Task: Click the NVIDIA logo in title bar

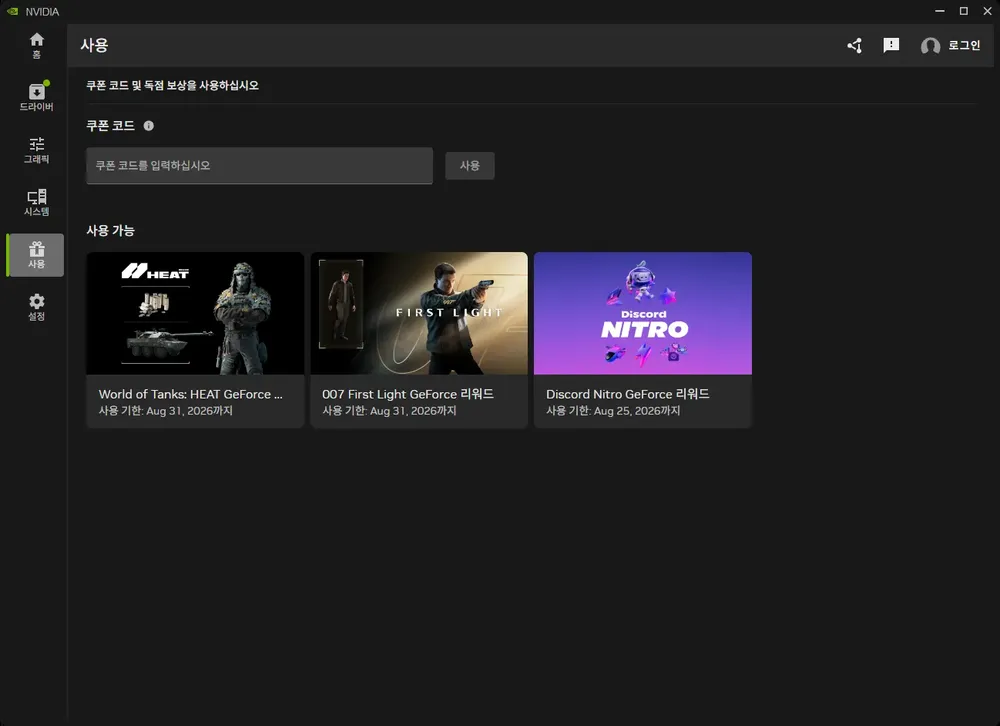Action: pos(12,11)
